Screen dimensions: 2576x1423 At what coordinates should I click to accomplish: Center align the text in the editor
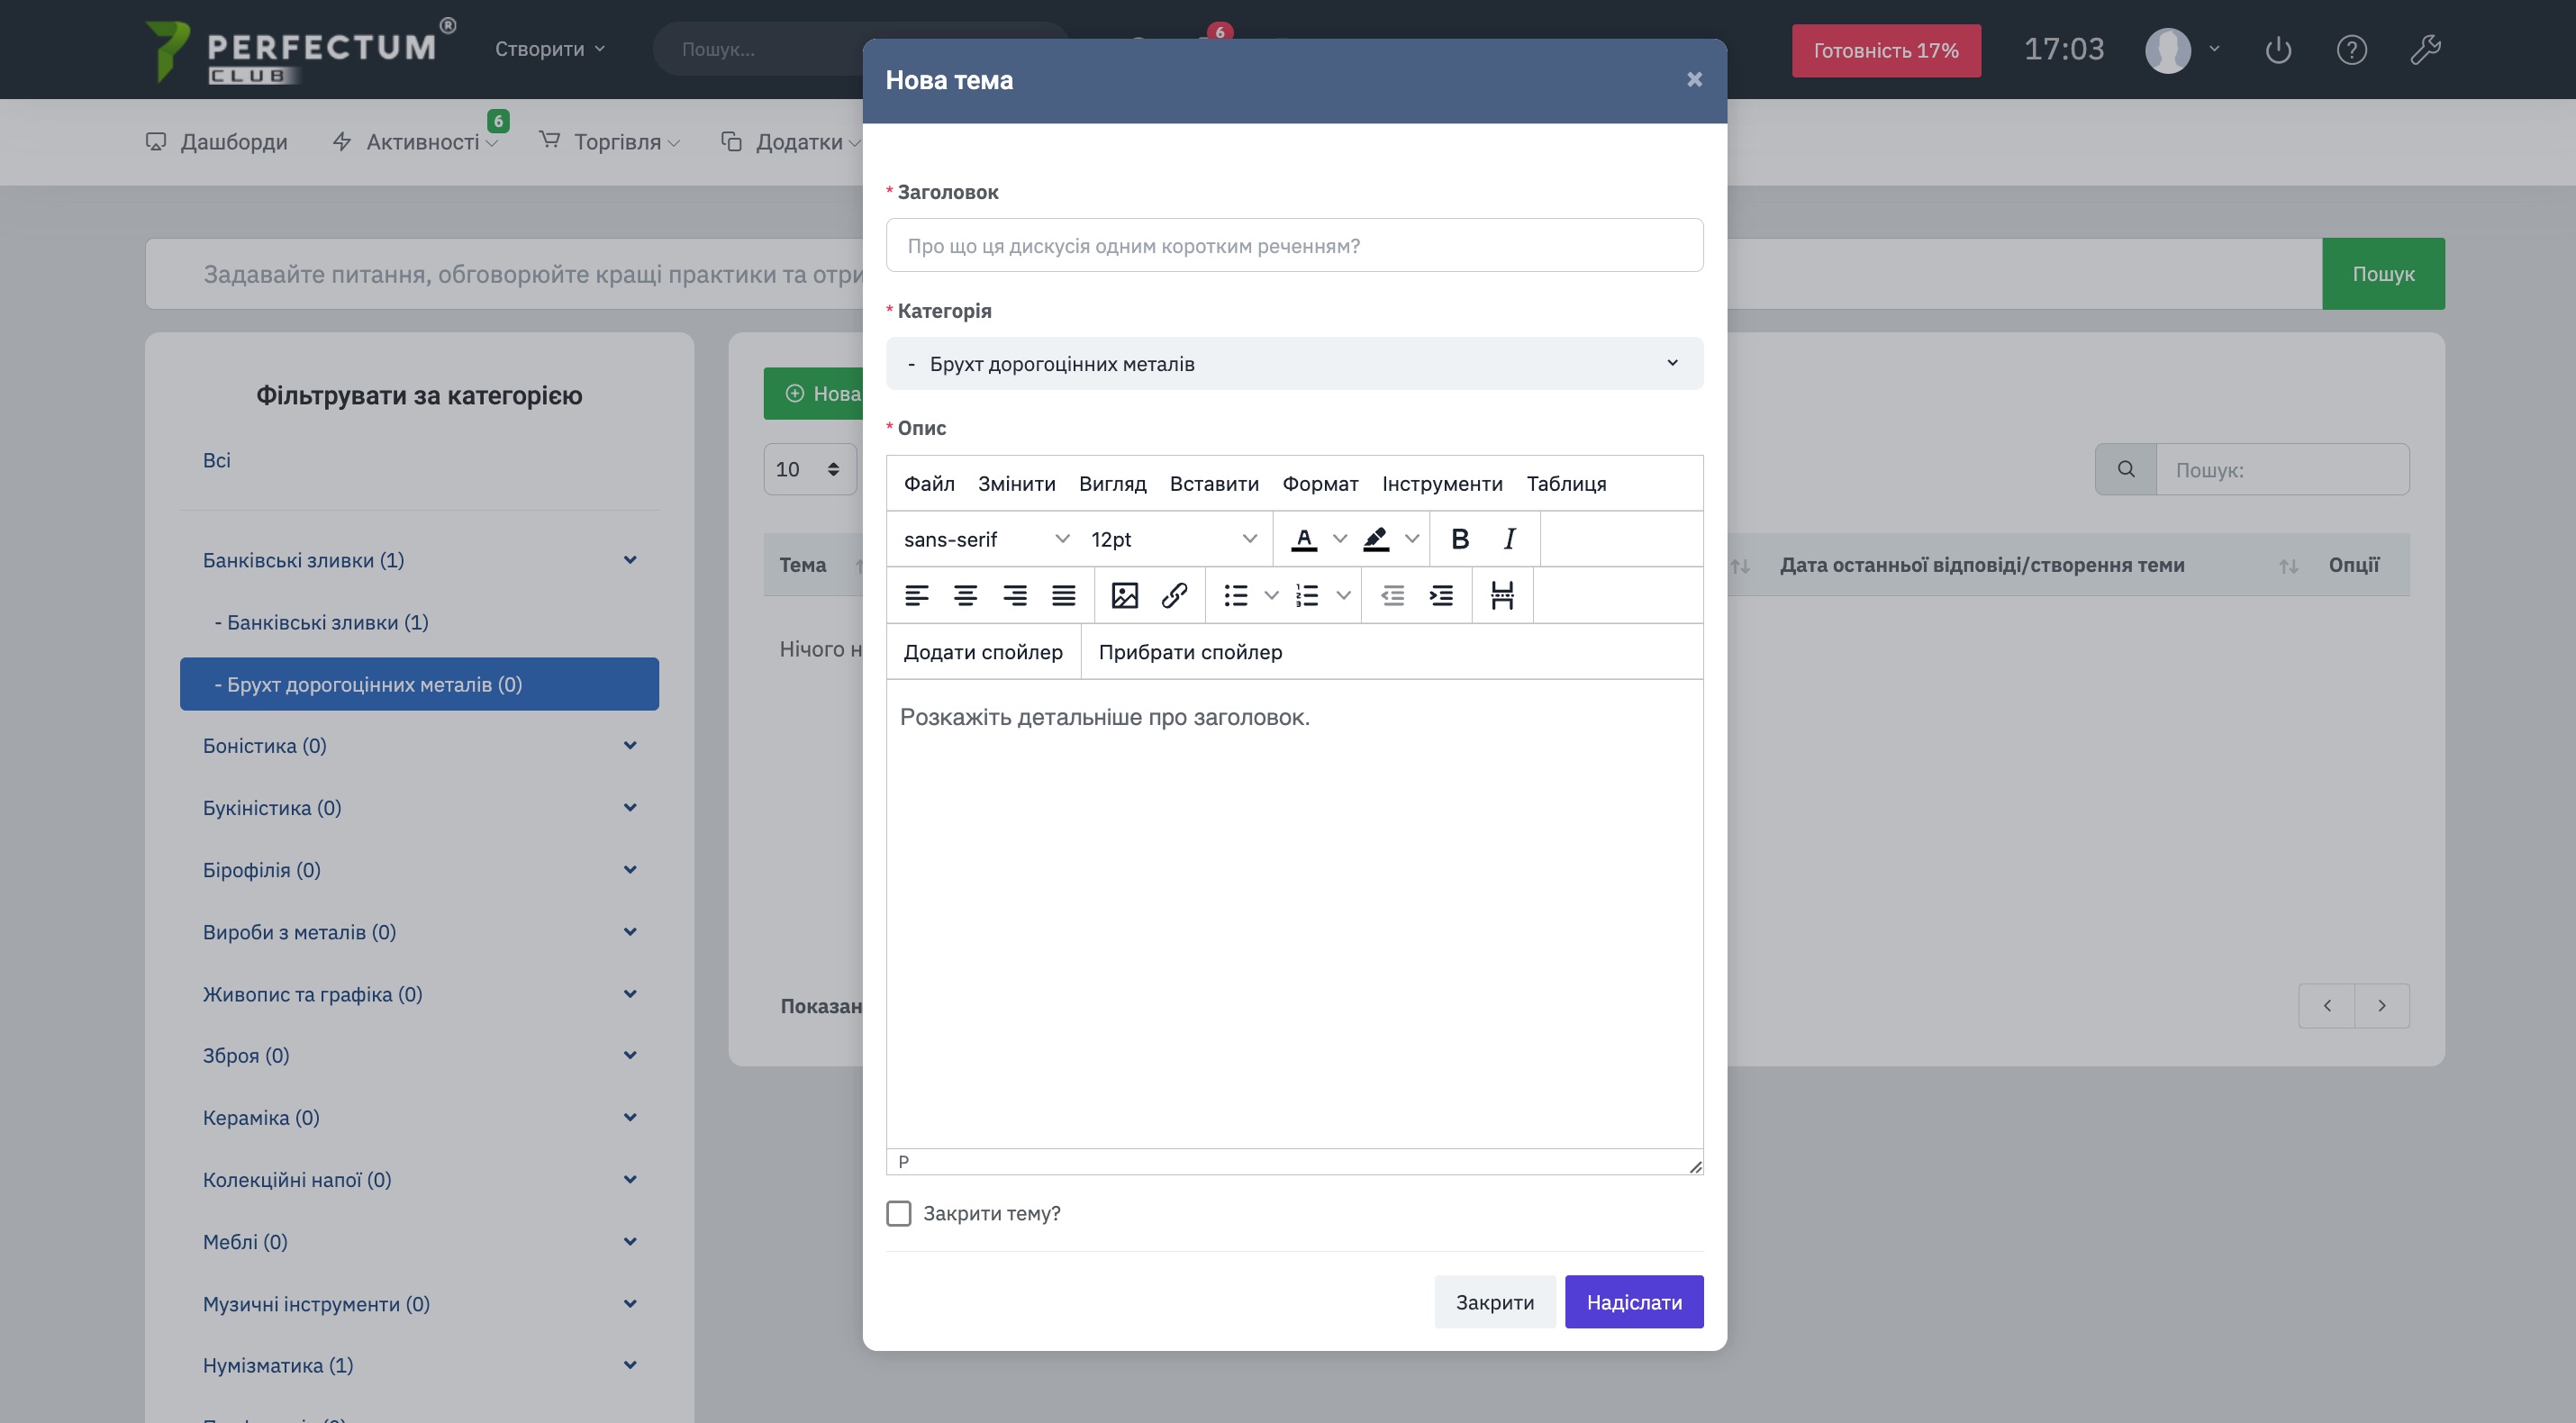[965, 596]
